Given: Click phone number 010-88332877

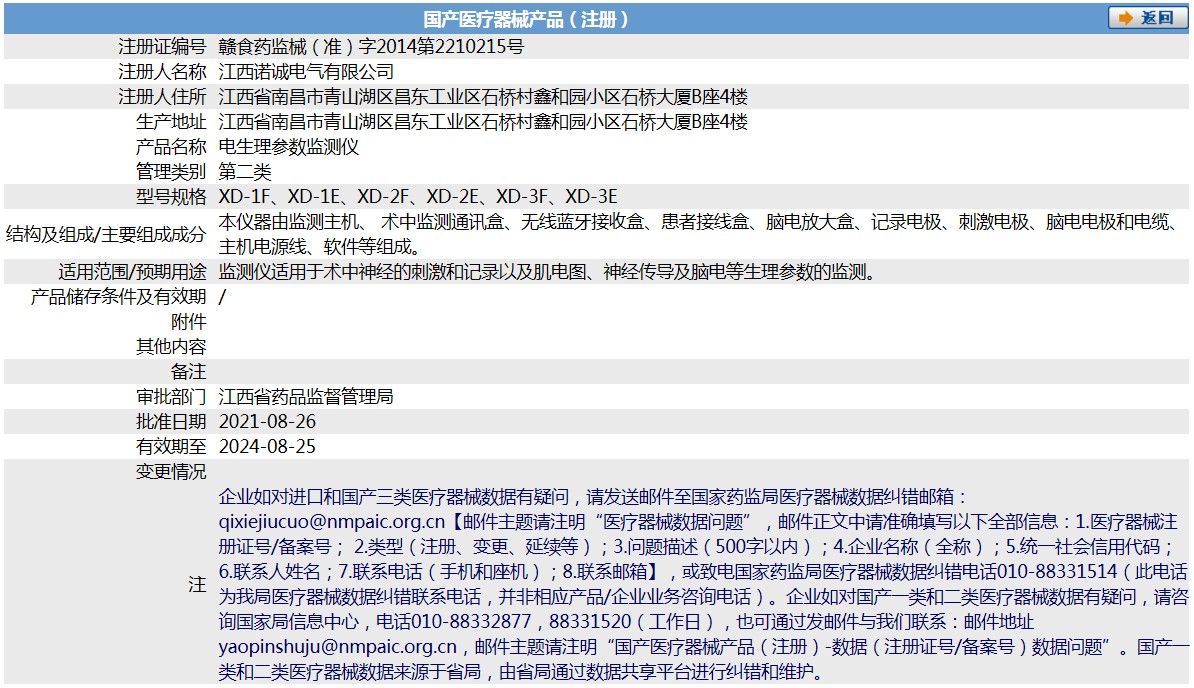Looking at the screenshot, I should coord(471,622).
